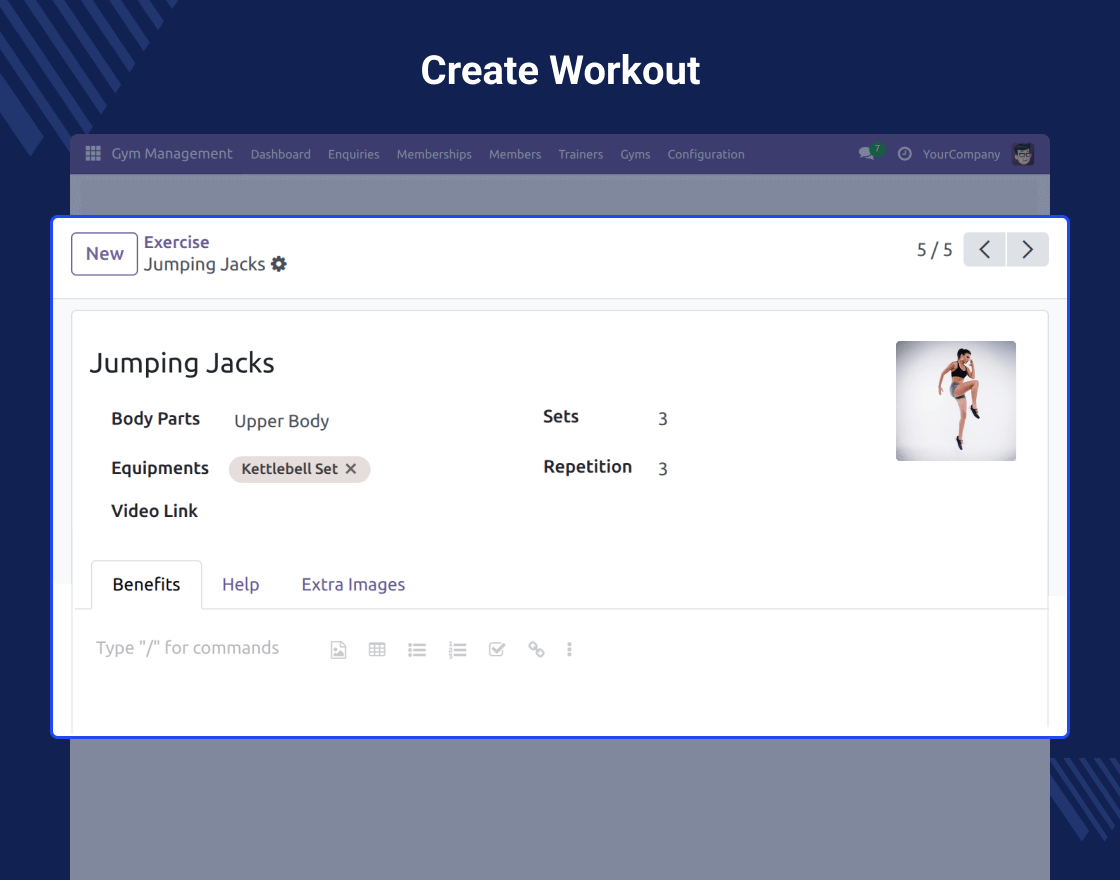Image resolution: width=1120 pixels, height=880 pixels.
Task: Insert a numbered list
Action: (x=457, y=649)
